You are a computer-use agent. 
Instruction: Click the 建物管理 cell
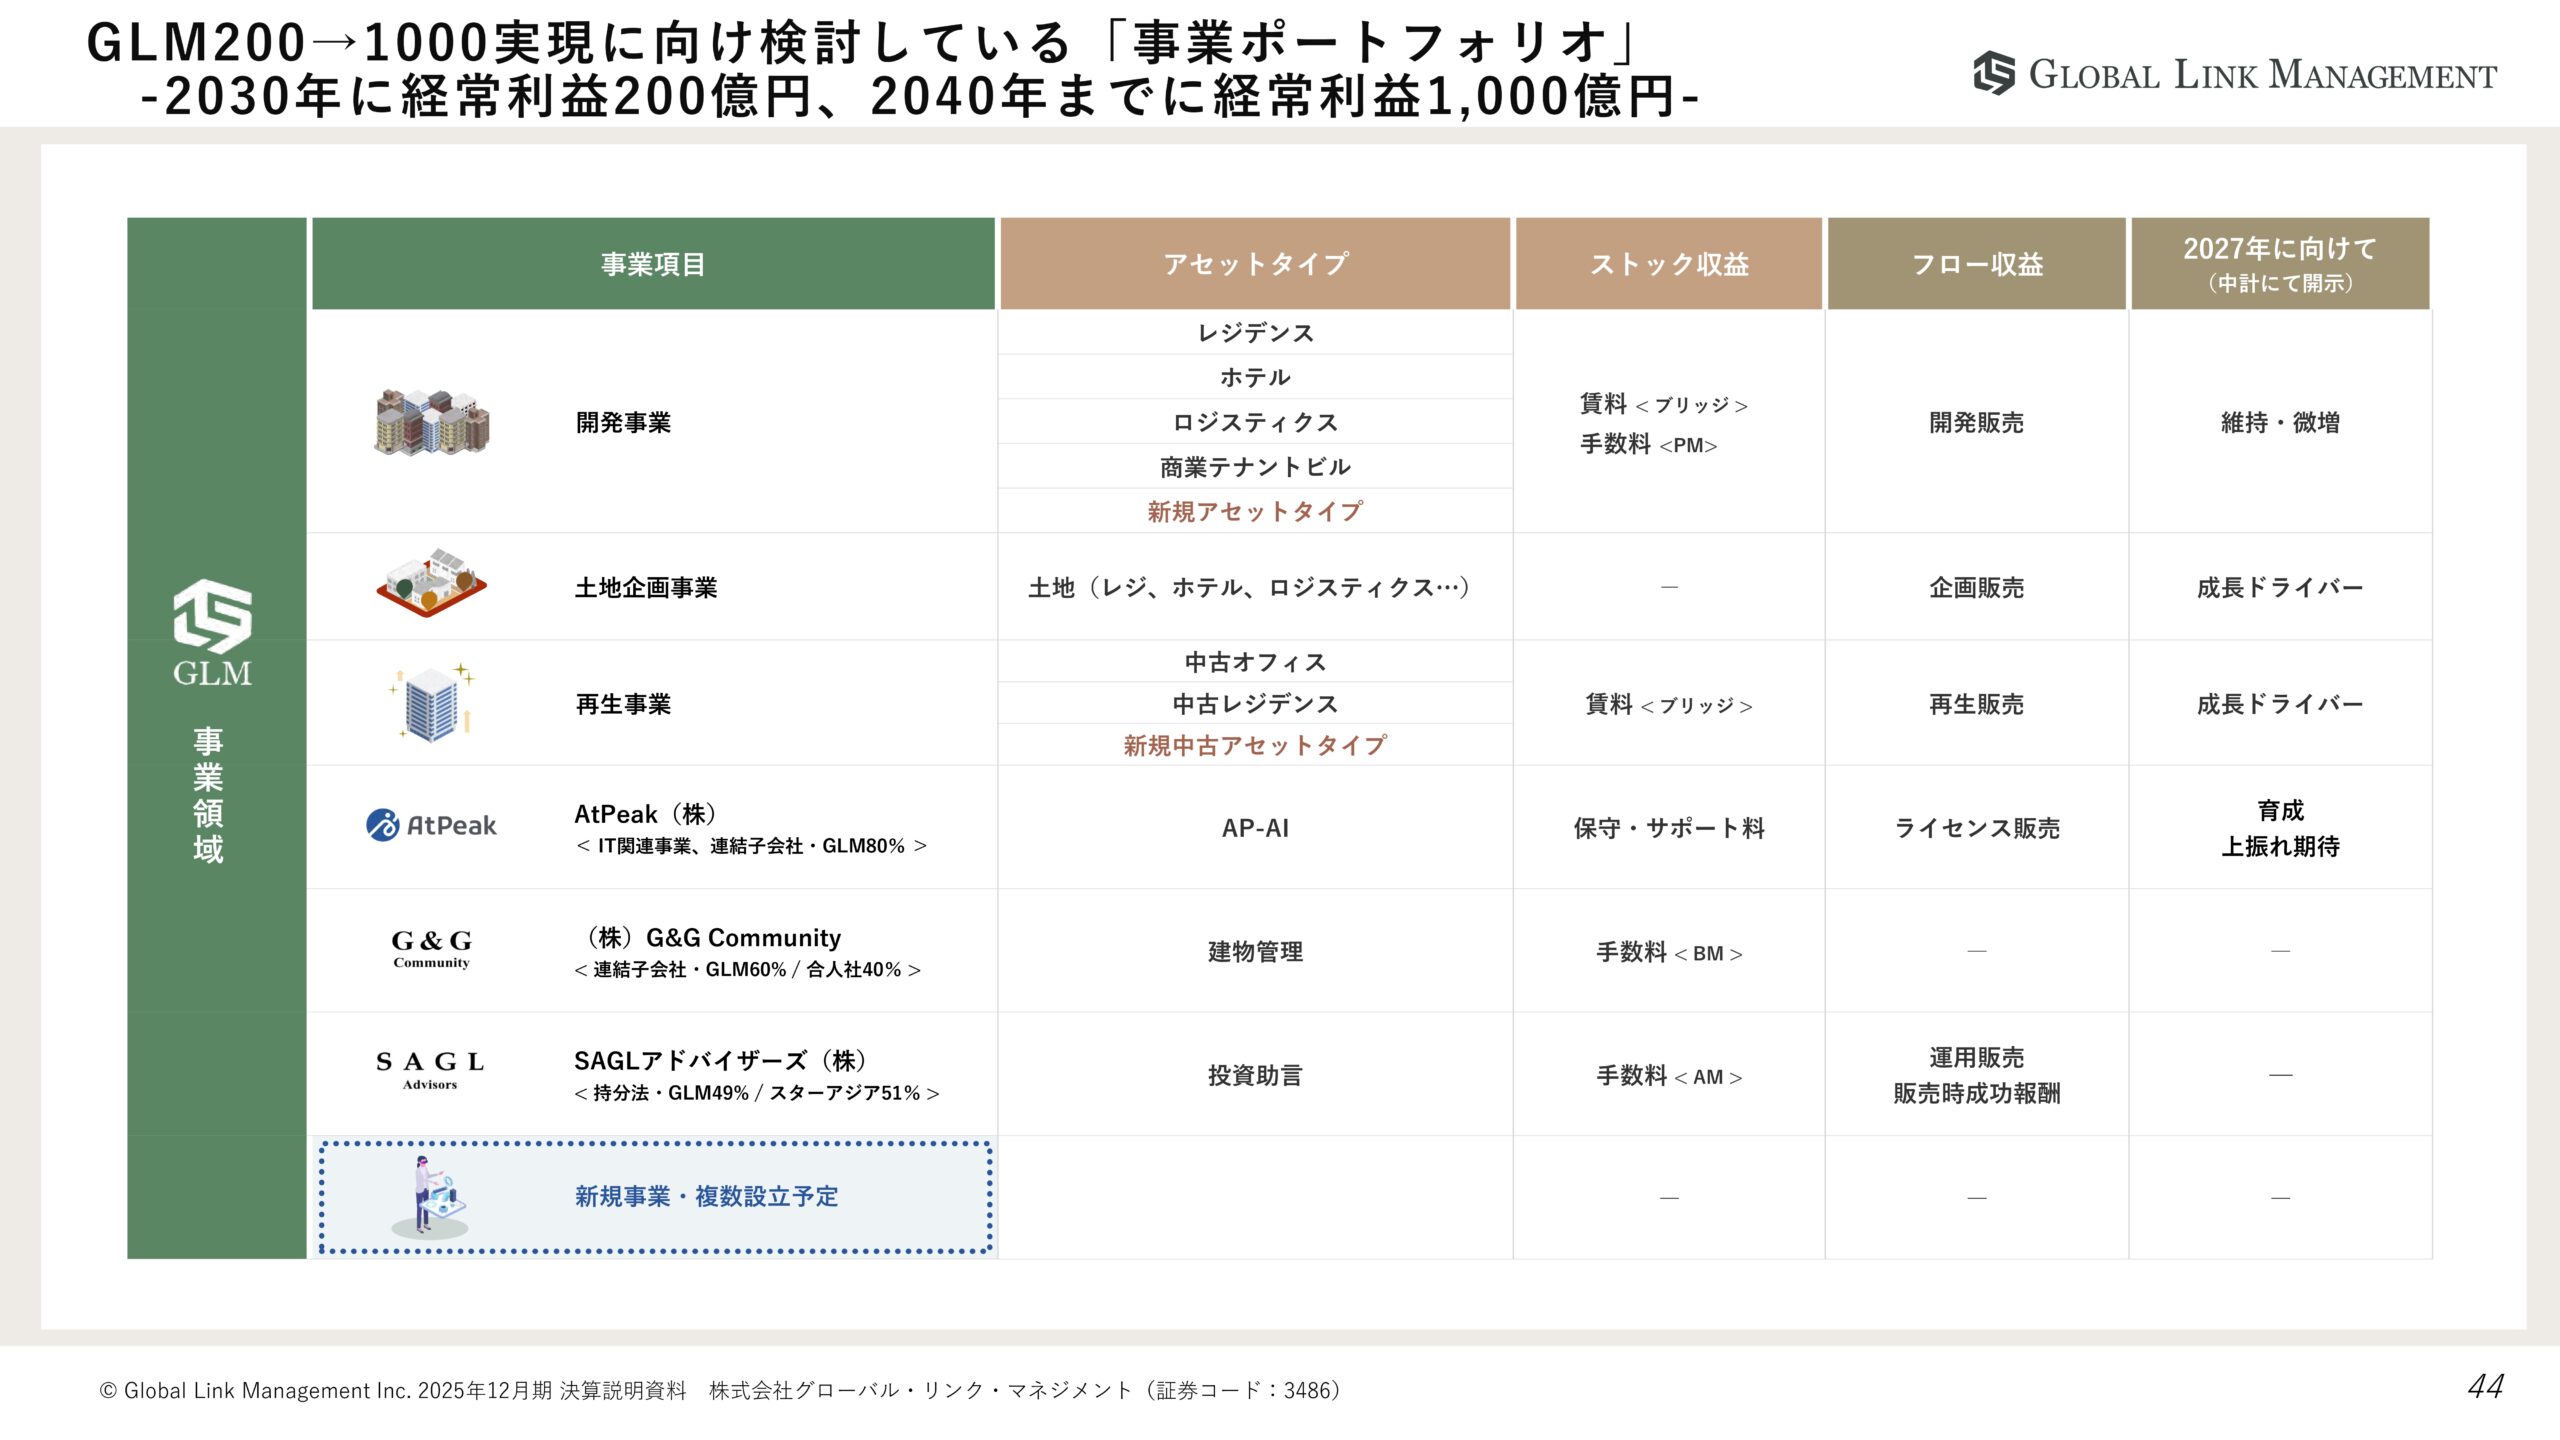click(1255, 951)
